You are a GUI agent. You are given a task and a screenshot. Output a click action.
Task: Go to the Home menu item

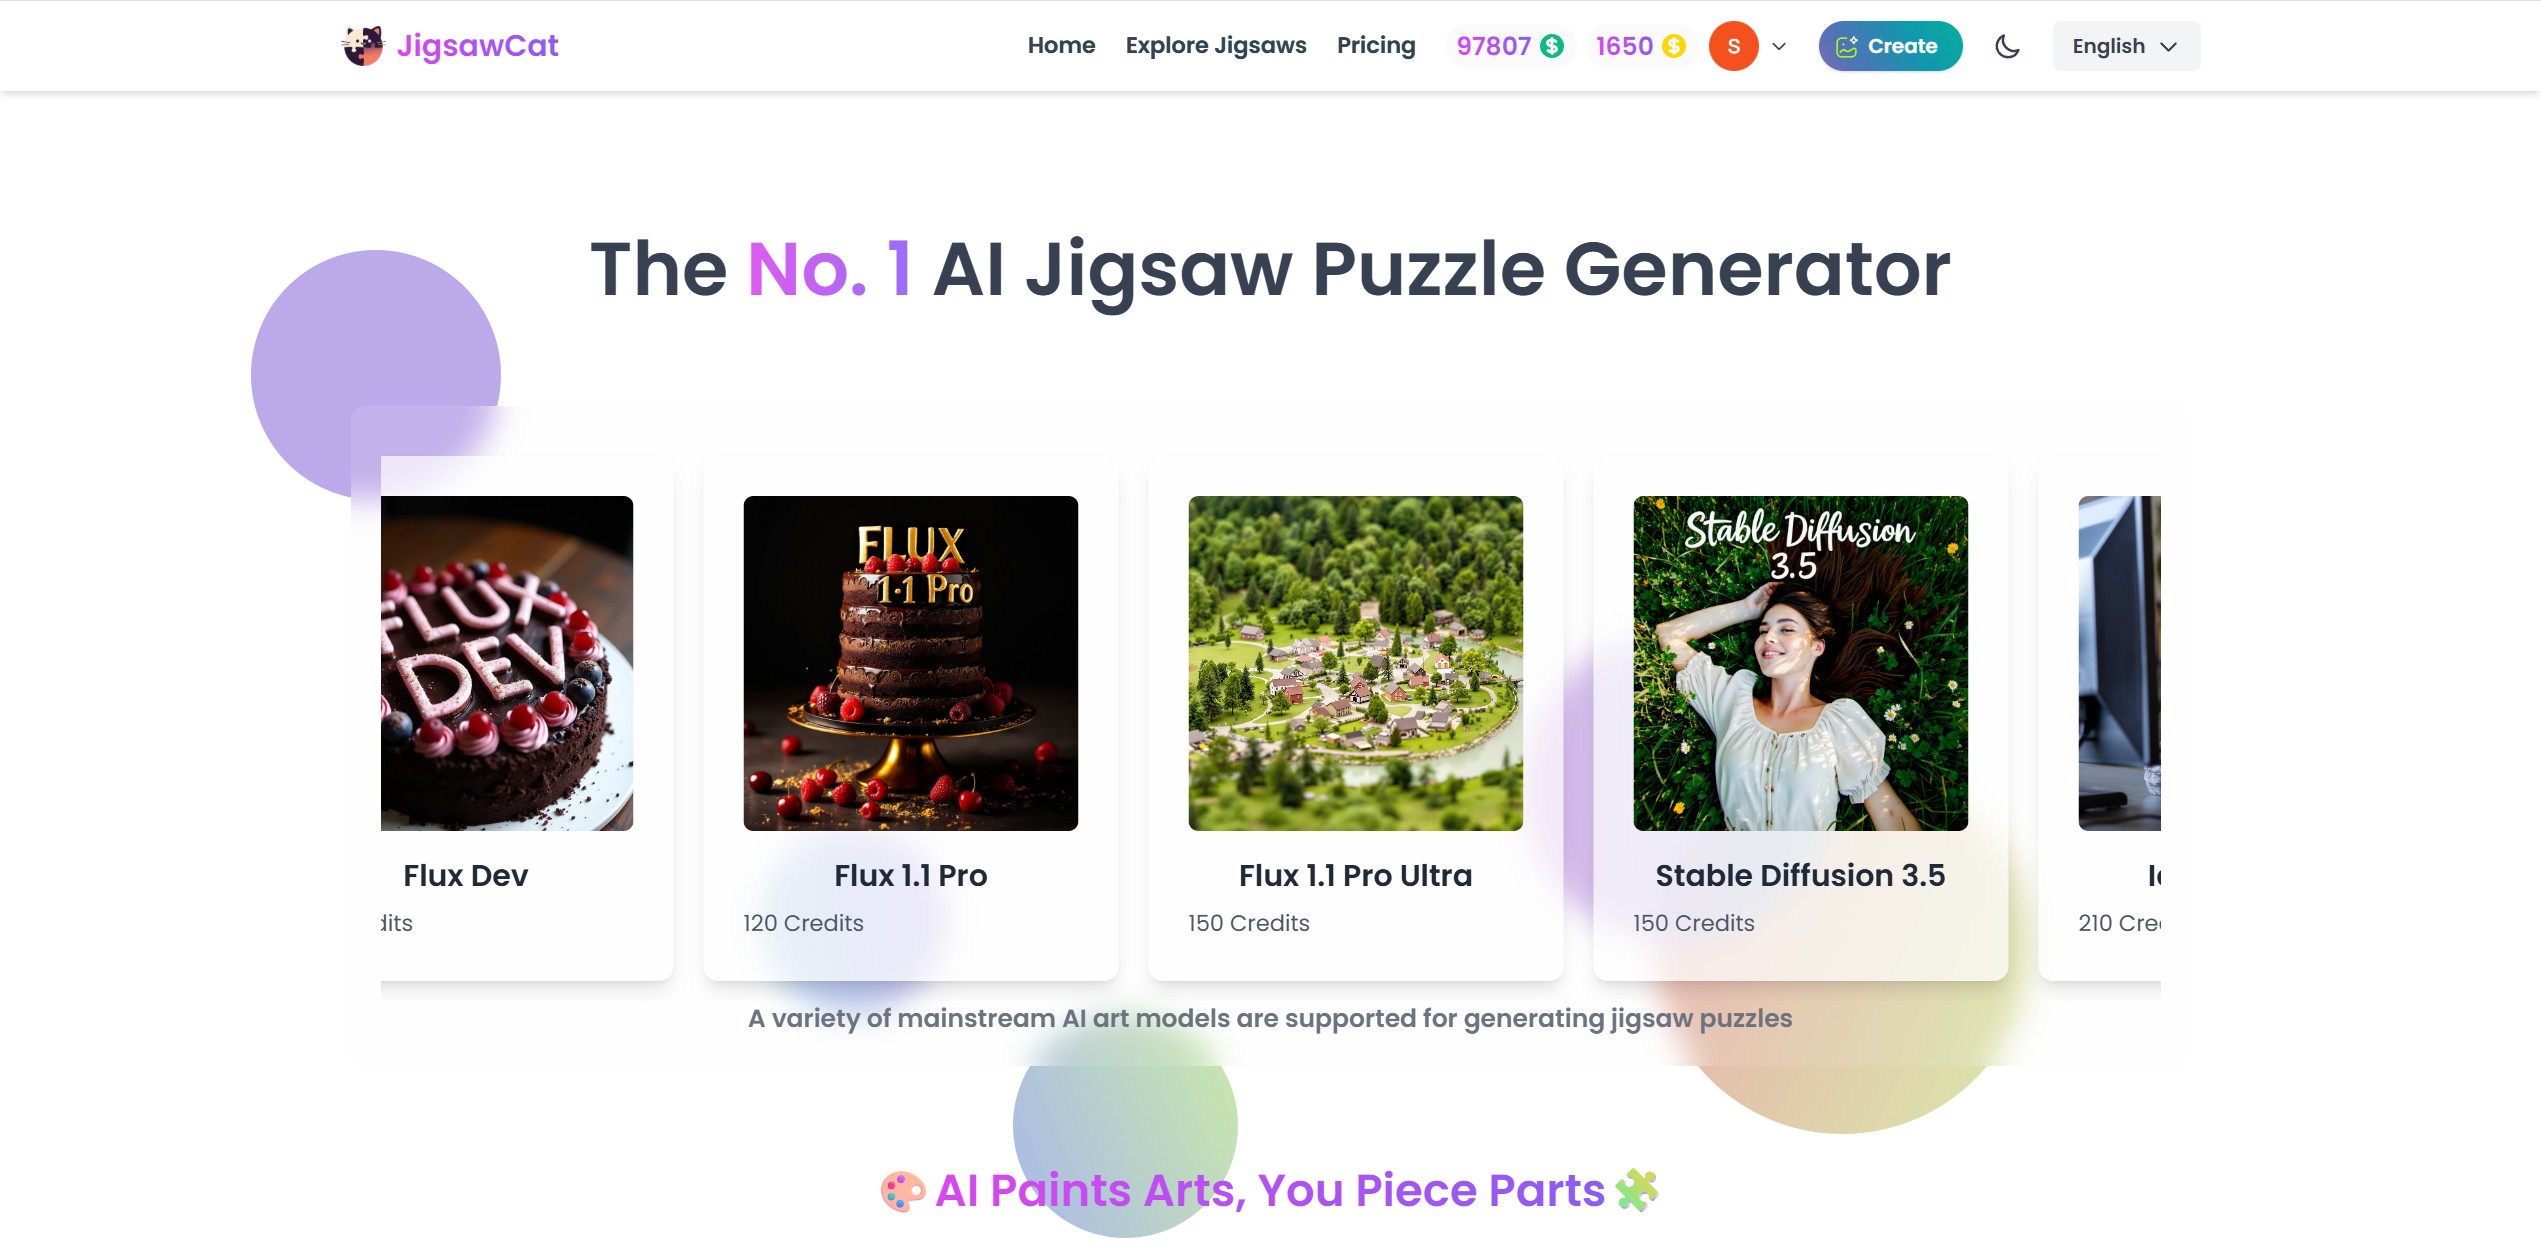point(1061,46)
